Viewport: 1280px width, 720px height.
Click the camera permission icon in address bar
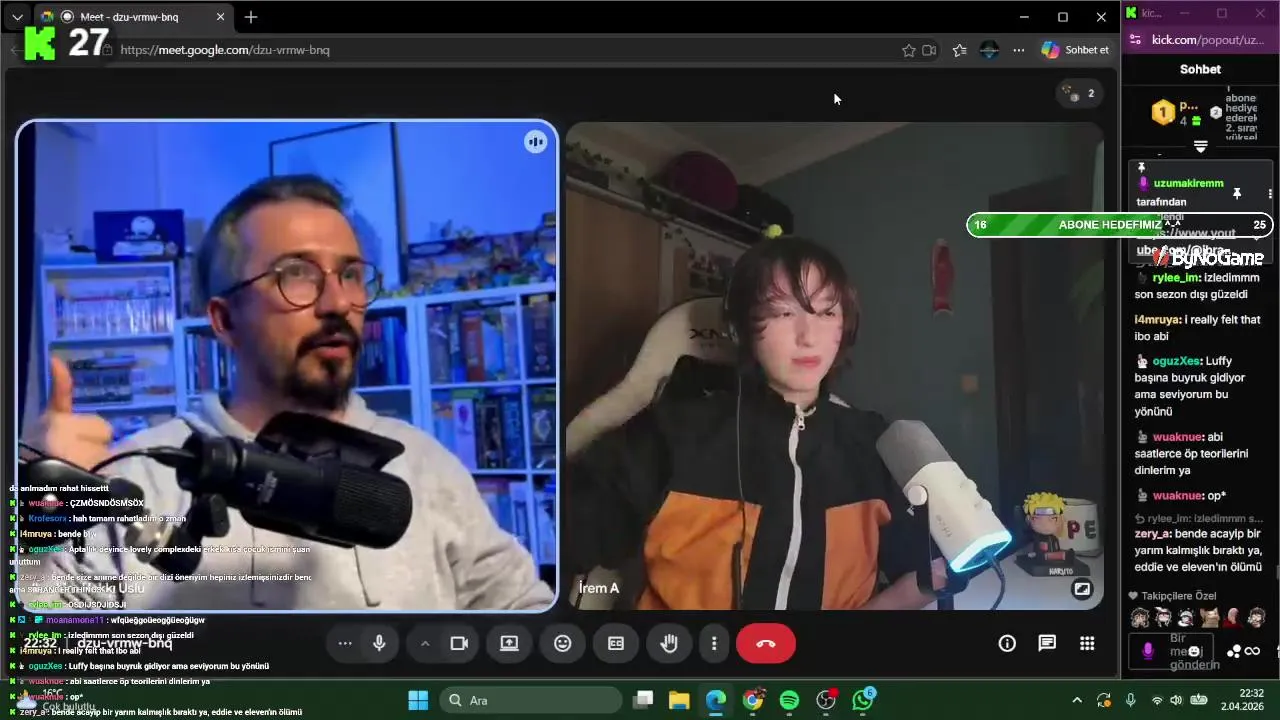point(929,50)
